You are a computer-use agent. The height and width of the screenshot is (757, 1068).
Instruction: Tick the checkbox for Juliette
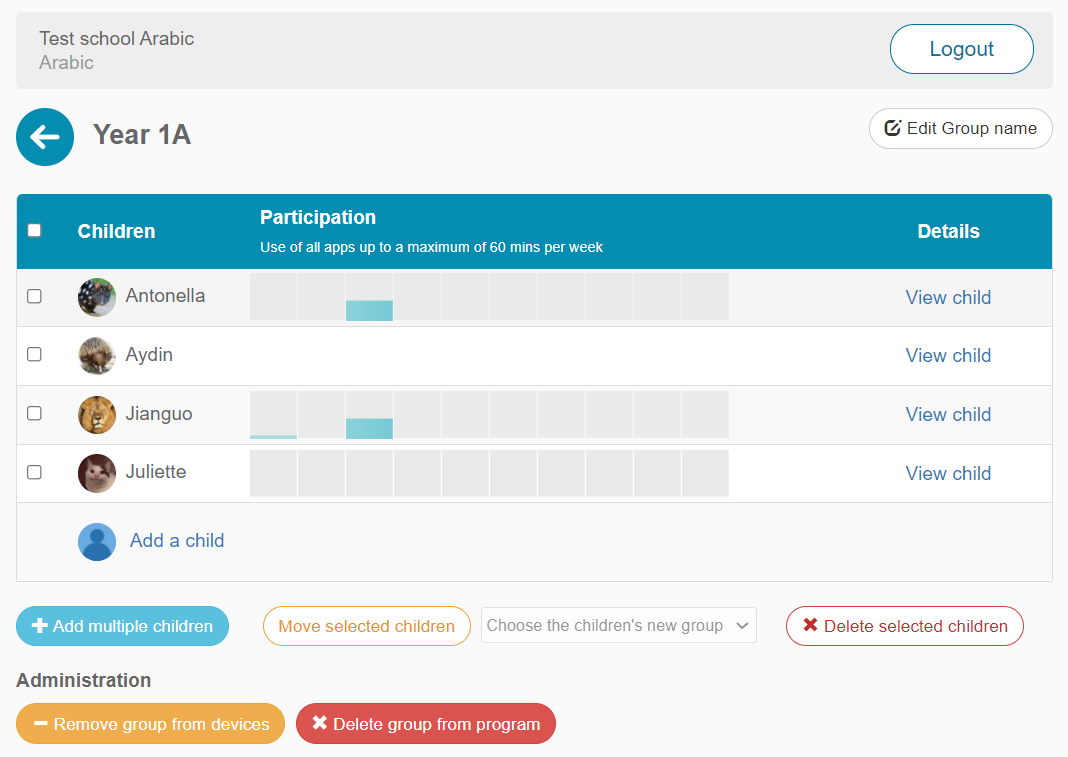click(x=35, y=473)
